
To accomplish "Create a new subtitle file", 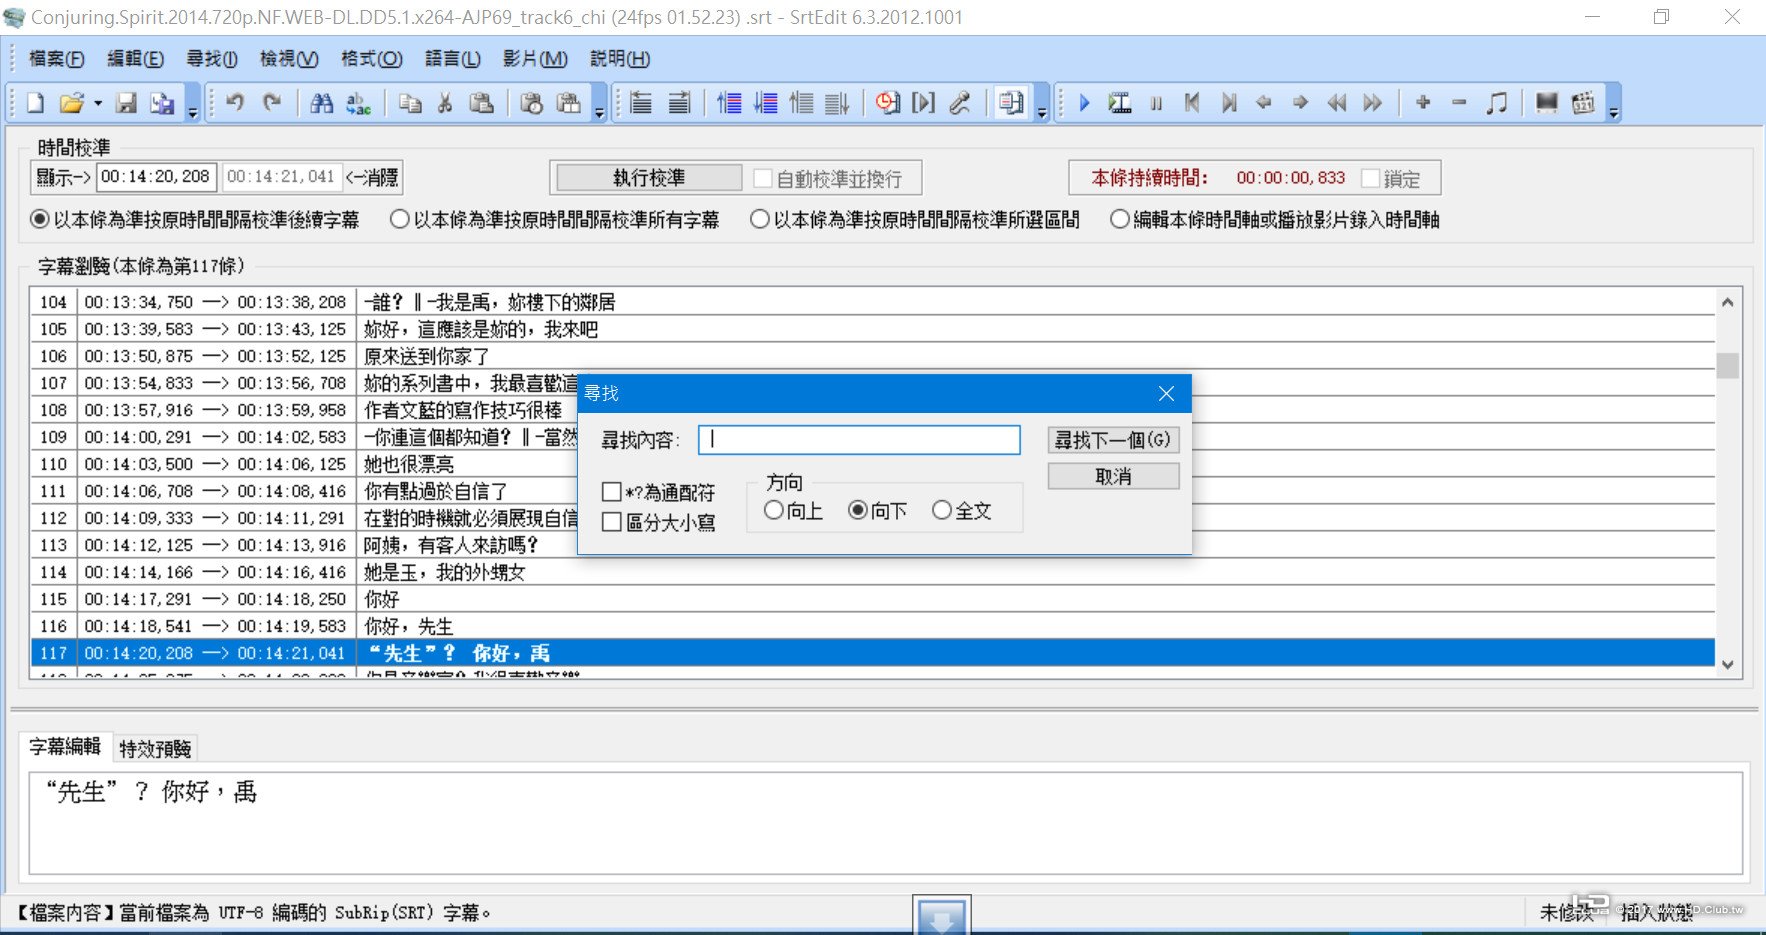I will [x=36, y=103].
